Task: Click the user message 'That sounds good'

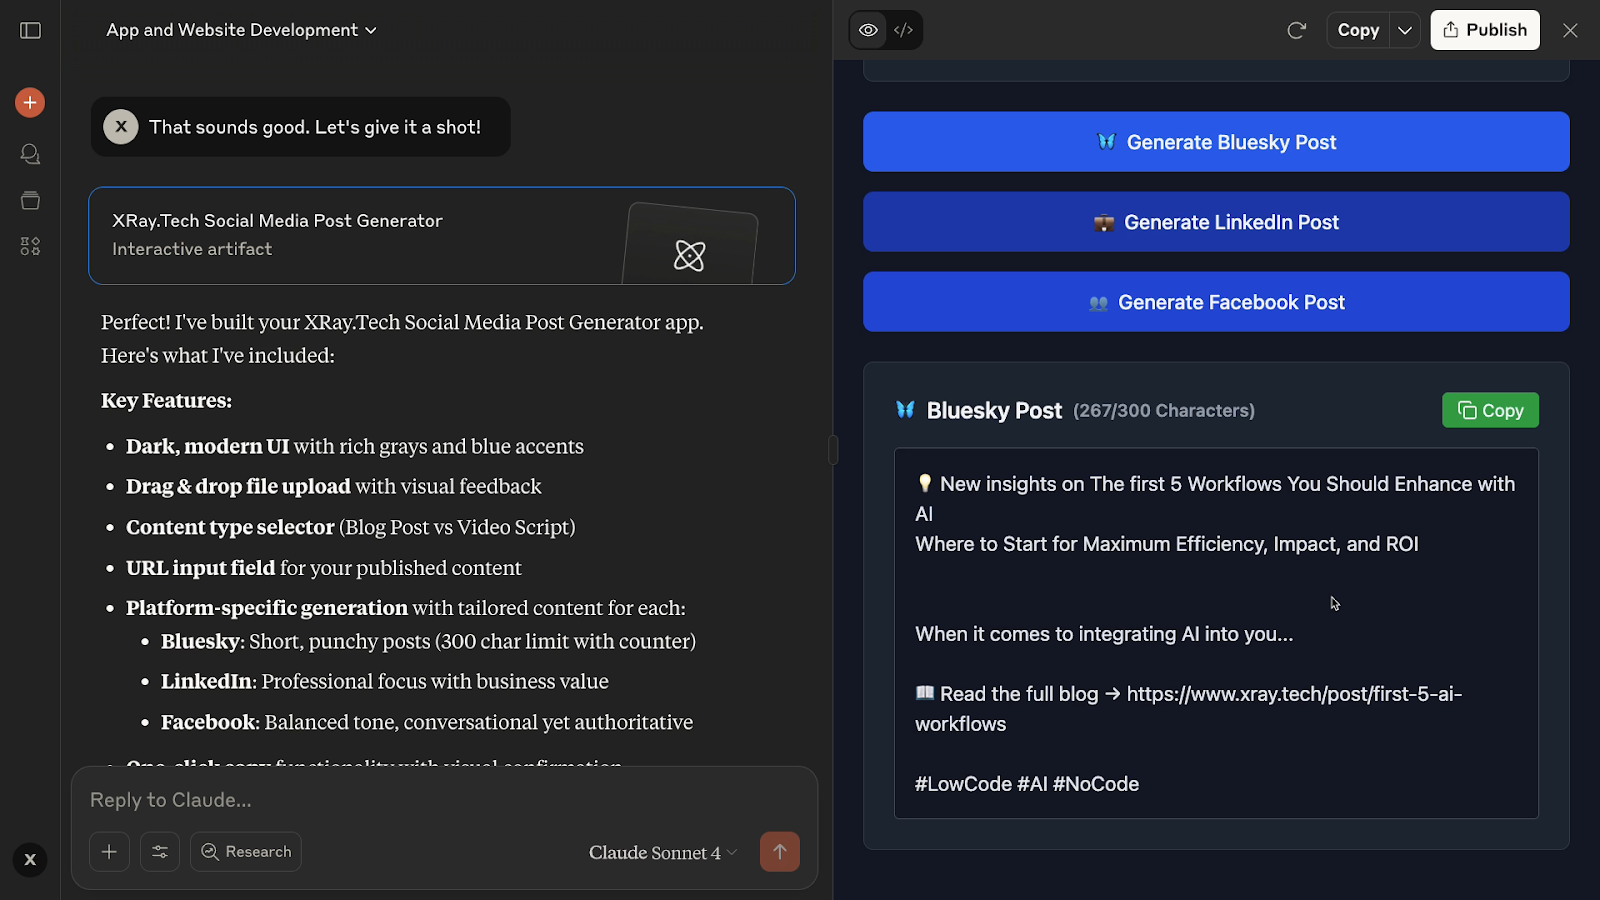Action: pyautogui.click(x=301, y=127)
